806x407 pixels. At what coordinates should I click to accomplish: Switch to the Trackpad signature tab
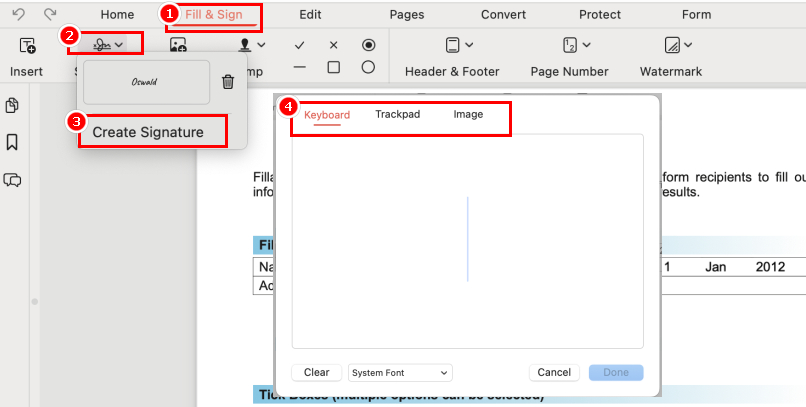tap(397, 114)
